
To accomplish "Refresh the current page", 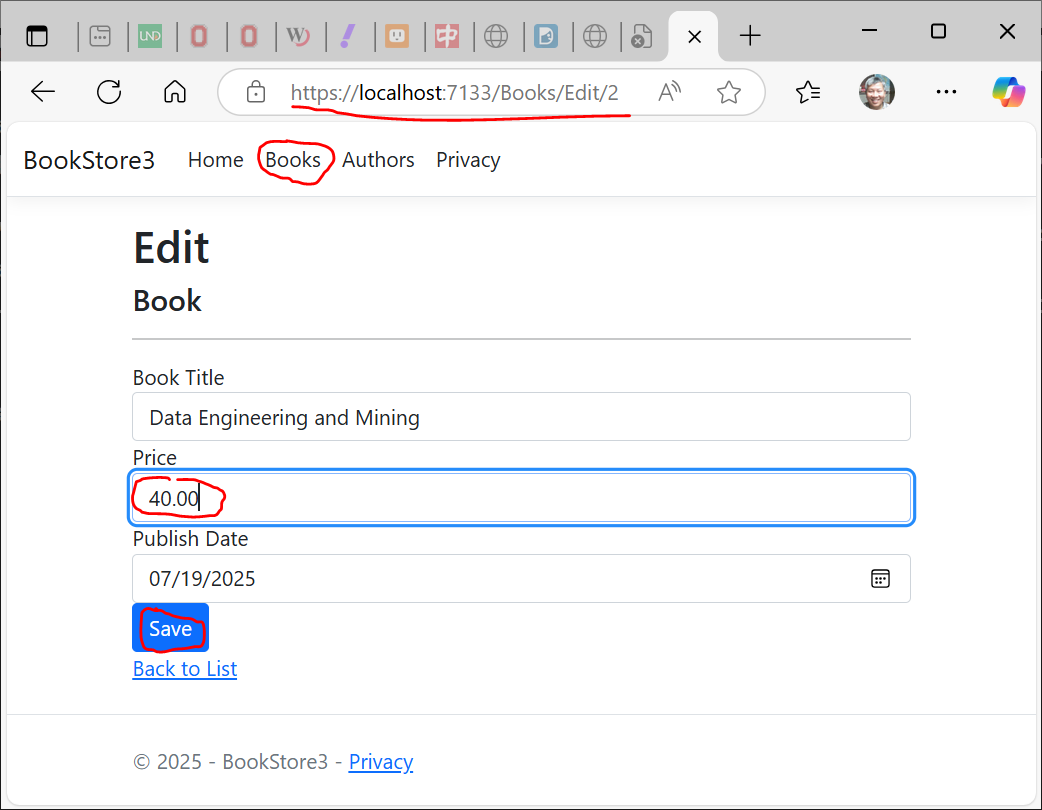I will [x=109, y=92].
